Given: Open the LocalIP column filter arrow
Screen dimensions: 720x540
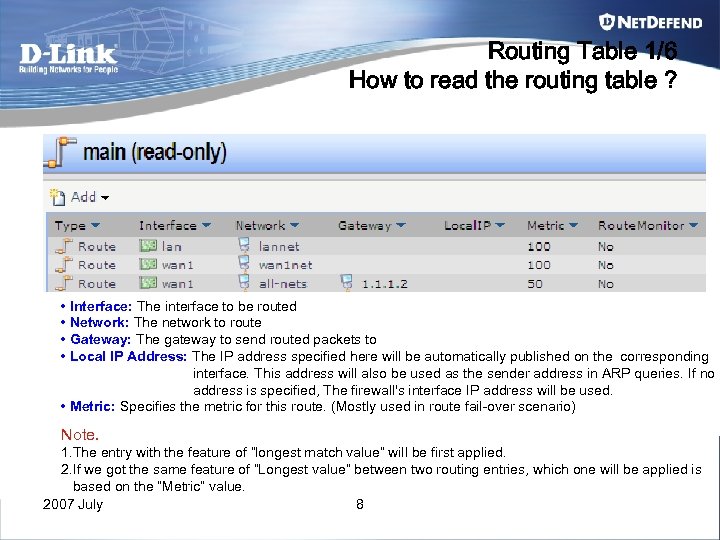Looking at the screenshot, I should pyautogui.click(x=500, y=225).
